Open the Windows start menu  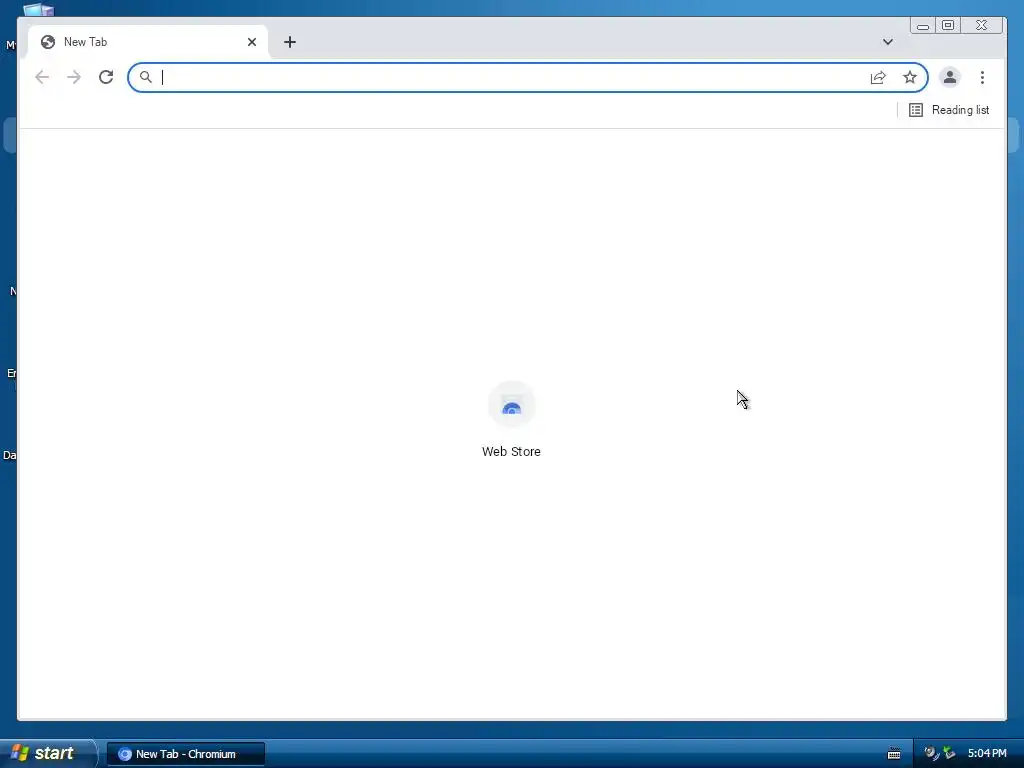click(48, 753)
